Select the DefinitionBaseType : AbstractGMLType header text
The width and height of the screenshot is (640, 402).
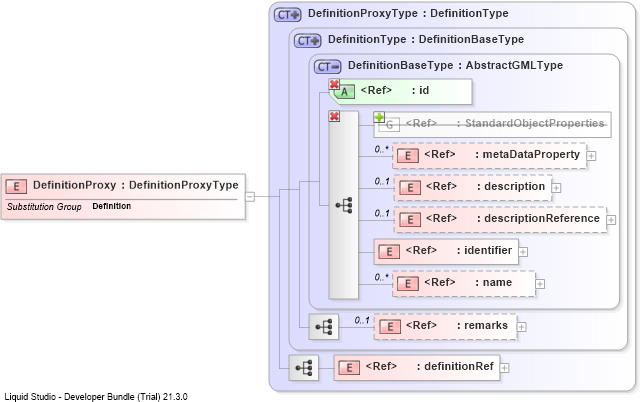pyautogui.click(x=455, y=65)
